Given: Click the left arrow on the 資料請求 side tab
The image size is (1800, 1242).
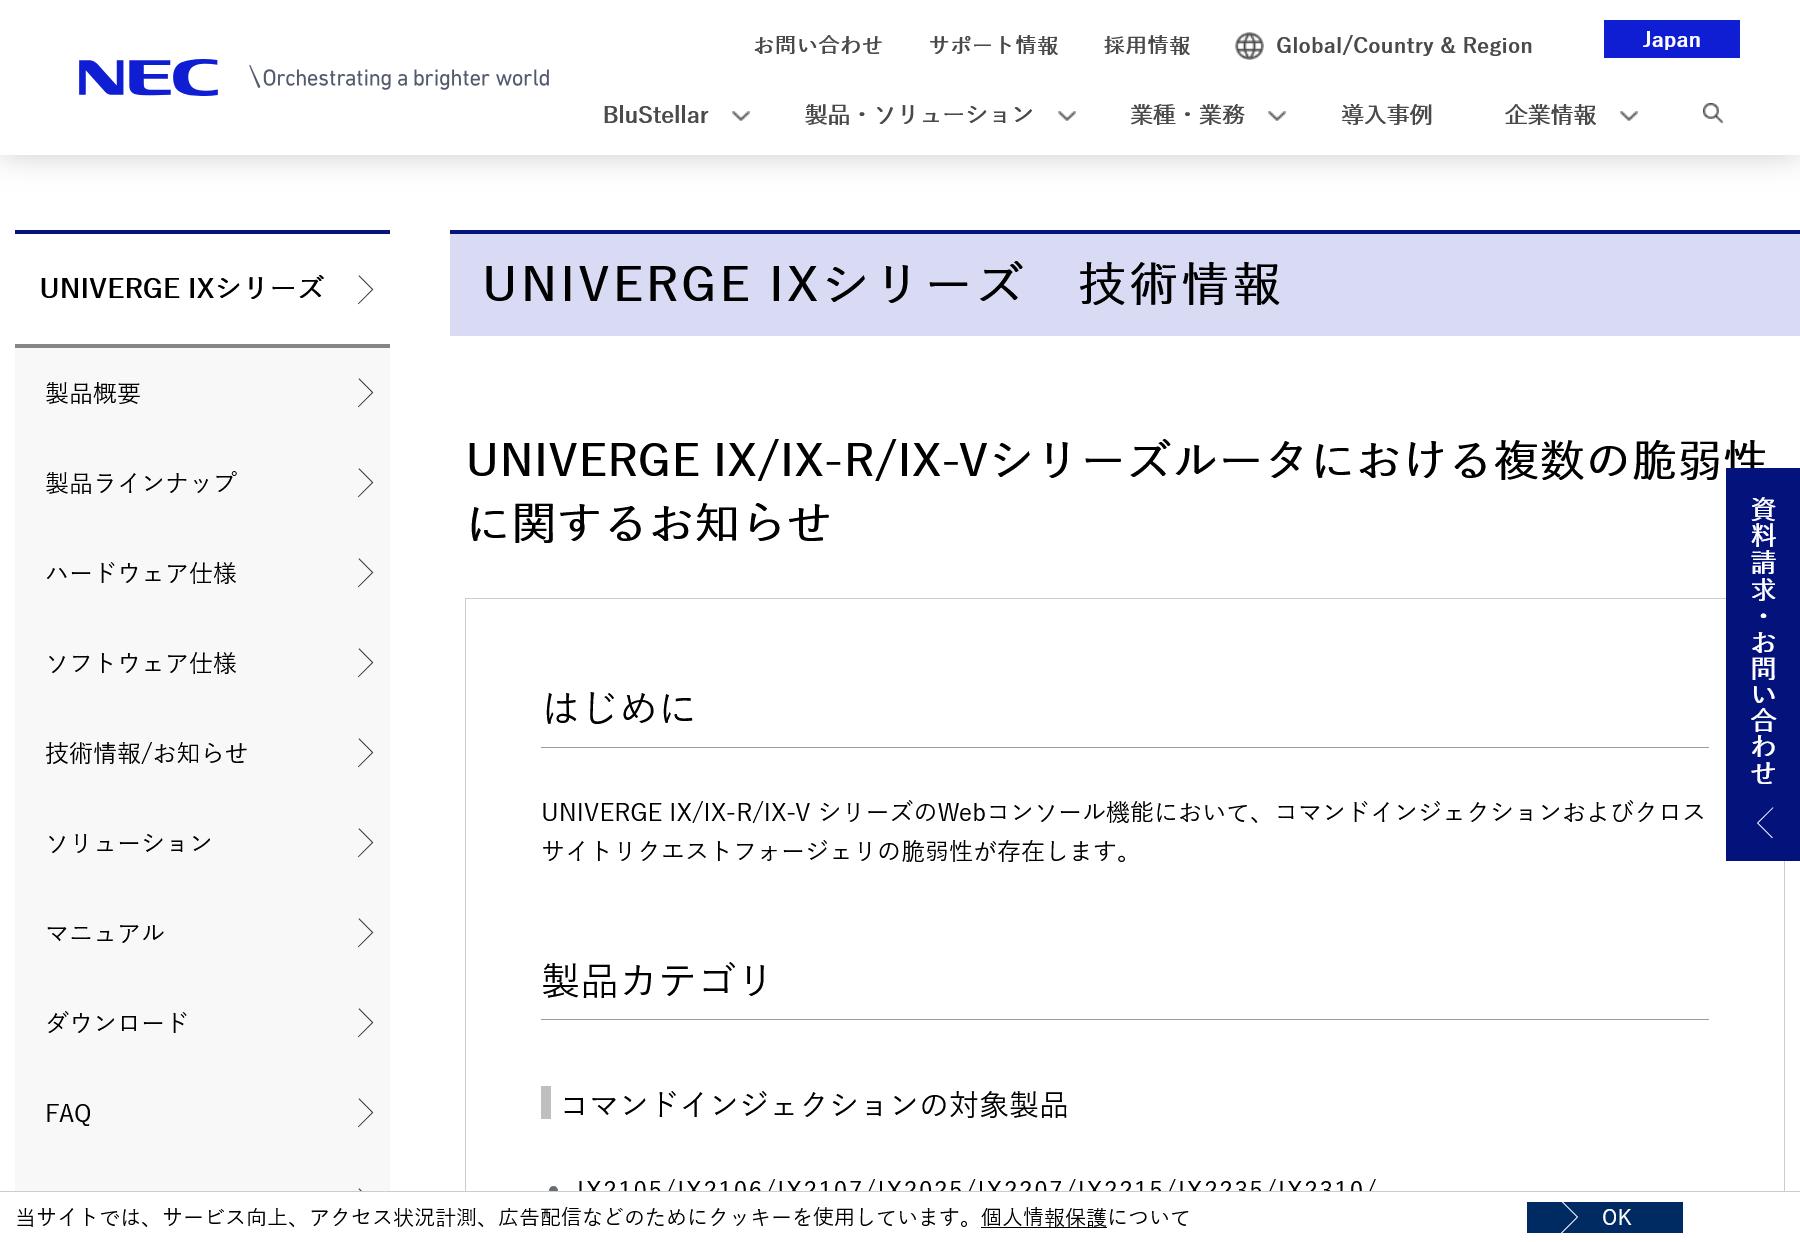Looking at the screenshot, I should tap(1765, 823).
